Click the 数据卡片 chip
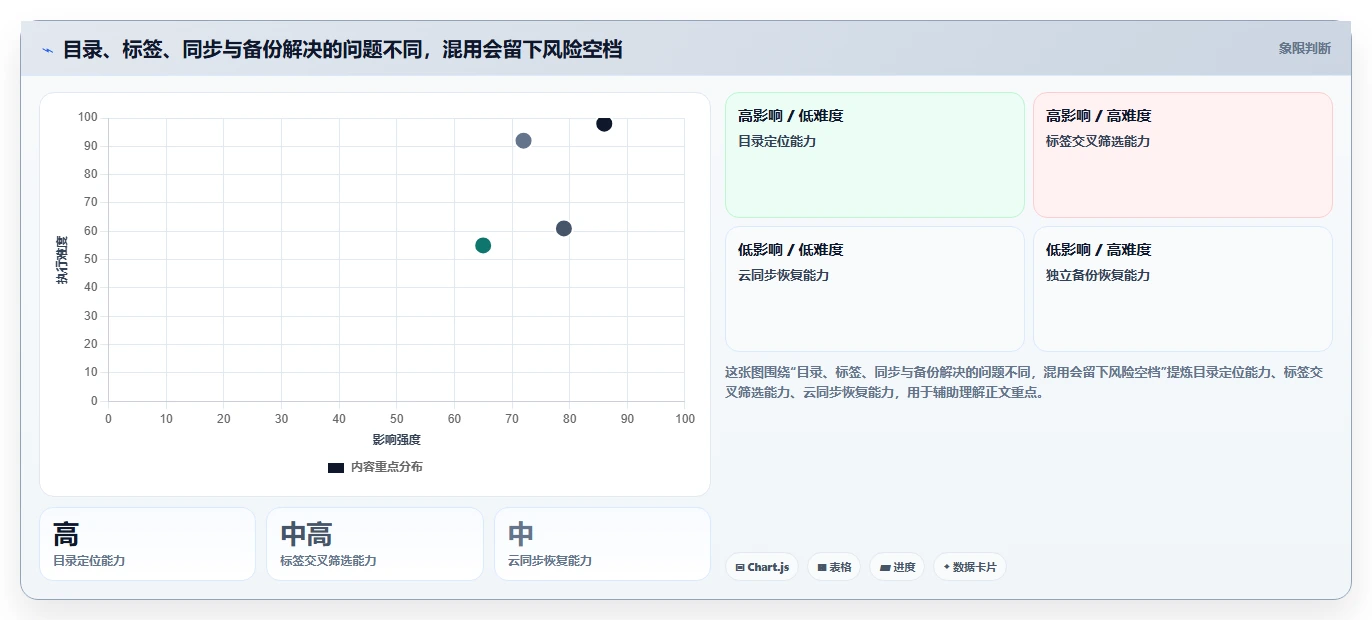This screenshot has height=620, width=1372. point(969,567)
